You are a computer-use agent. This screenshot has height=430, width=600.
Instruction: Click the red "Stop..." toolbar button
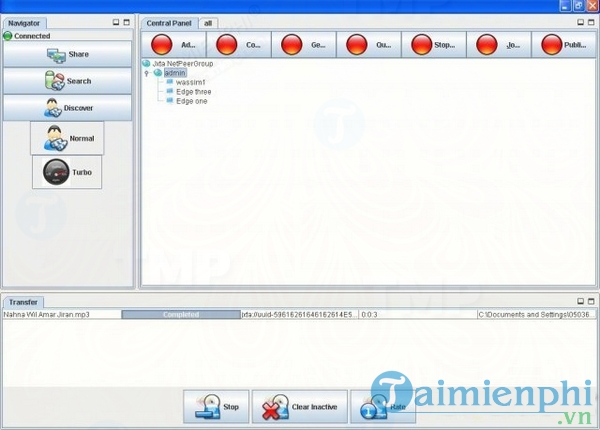[x=433, y=45]
